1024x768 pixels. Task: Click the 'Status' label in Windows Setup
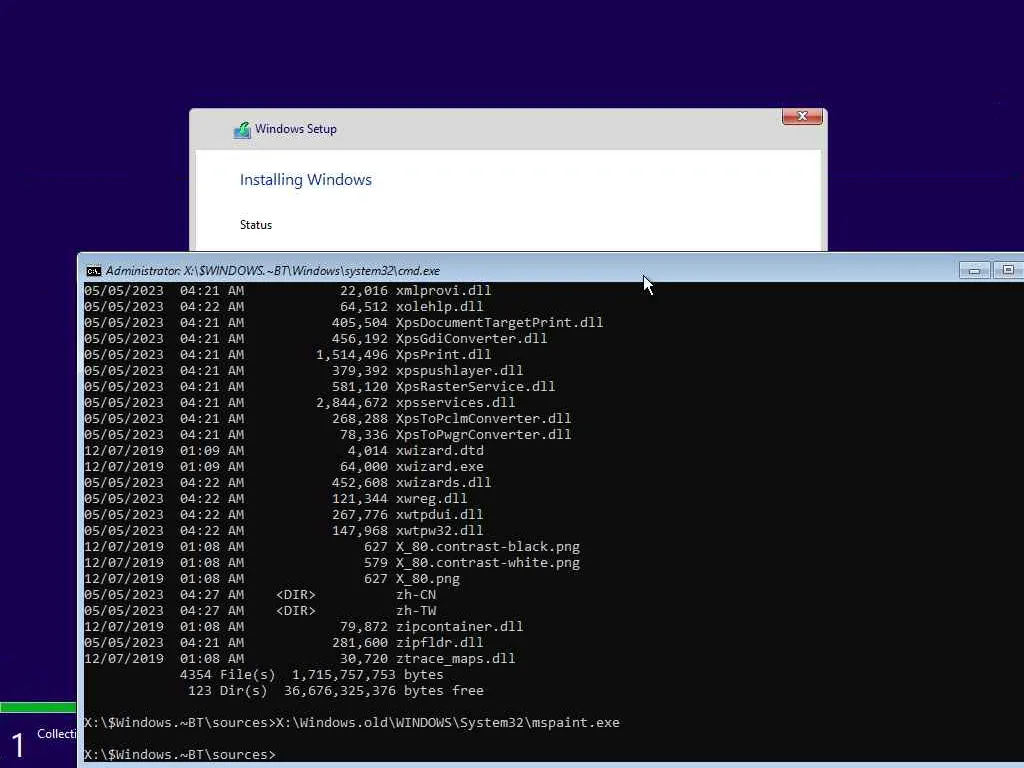255,225
